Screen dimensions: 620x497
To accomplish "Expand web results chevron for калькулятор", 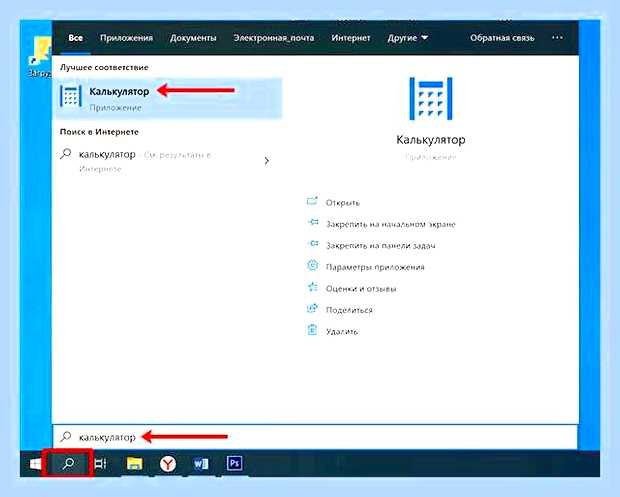I will click(267, 161).
